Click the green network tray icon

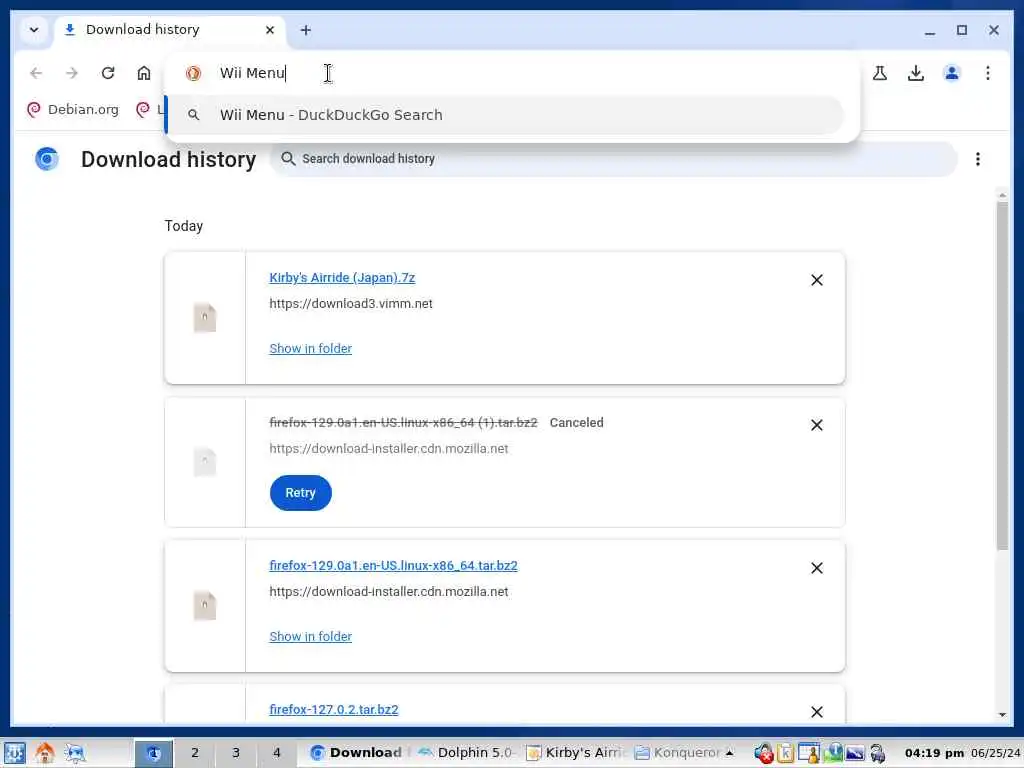tap(833, 753)
